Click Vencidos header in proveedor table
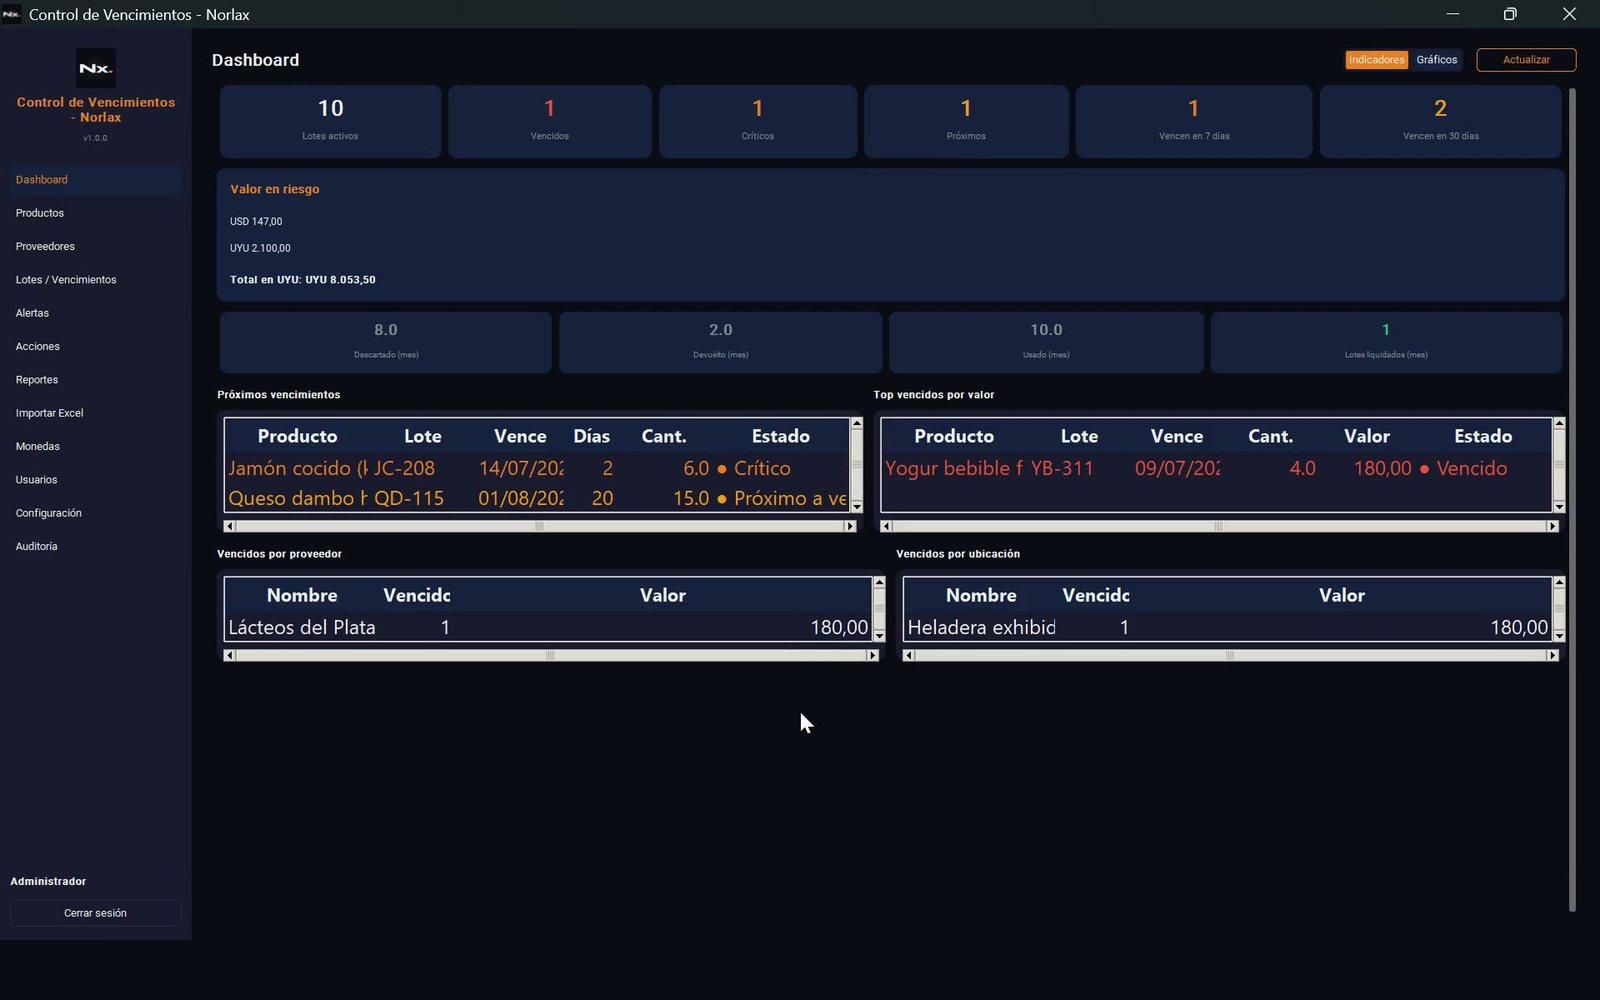Screen dimensions: 1600x1000 tap(417, 595)
